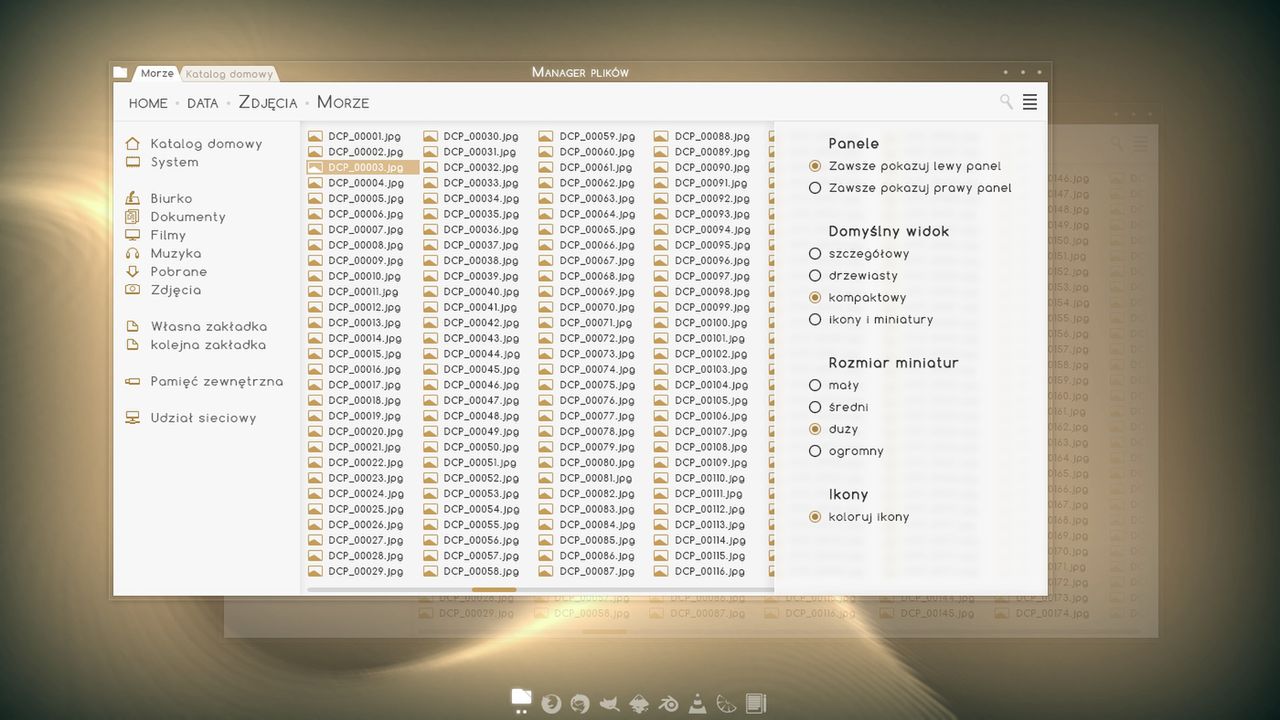Choose drzewiasty default view
1280x720 pixels.
click(853, 276)
